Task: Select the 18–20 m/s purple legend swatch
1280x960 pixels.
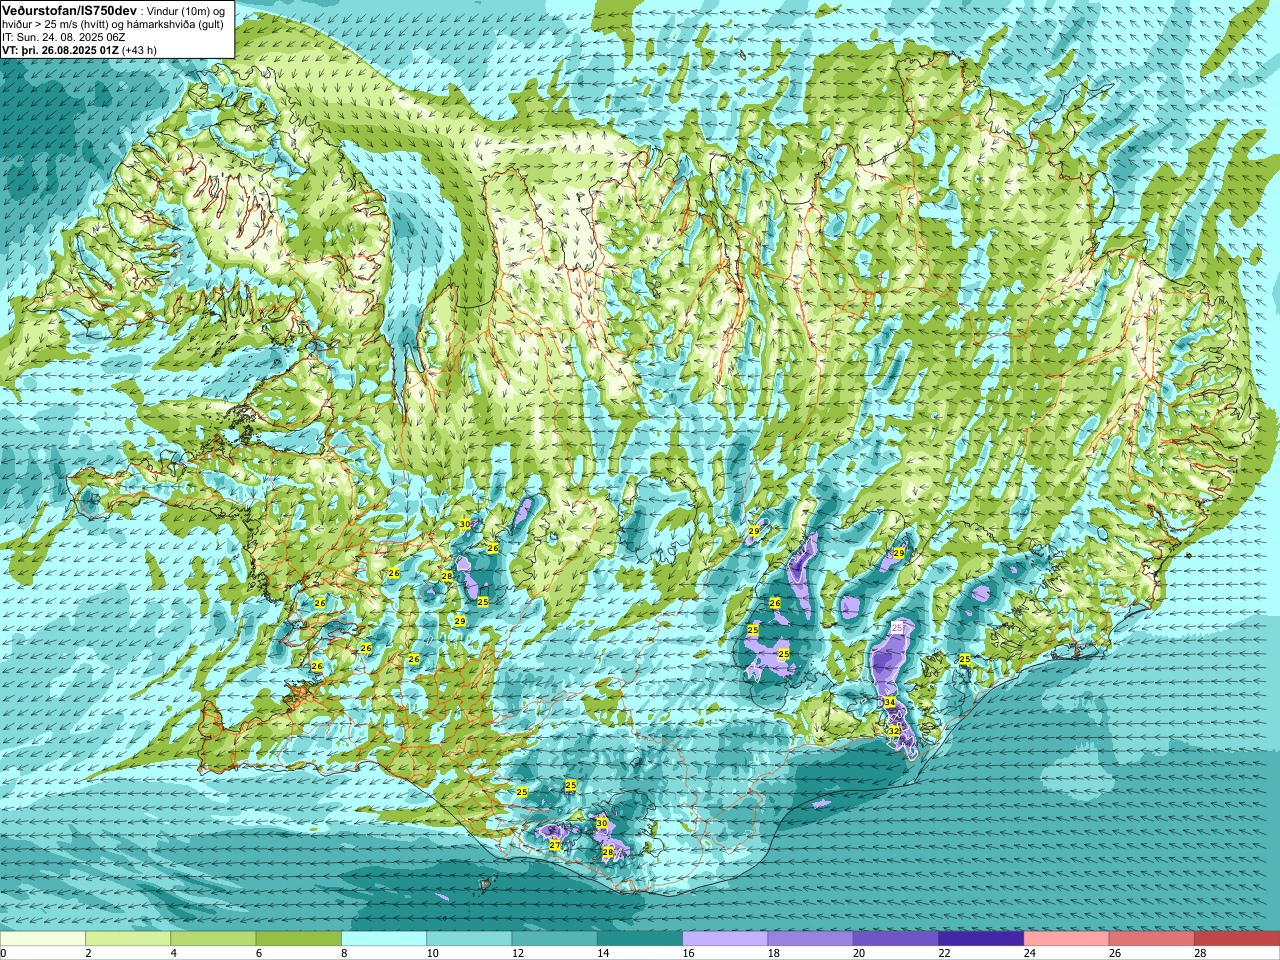Action: [x=811, y=939]
